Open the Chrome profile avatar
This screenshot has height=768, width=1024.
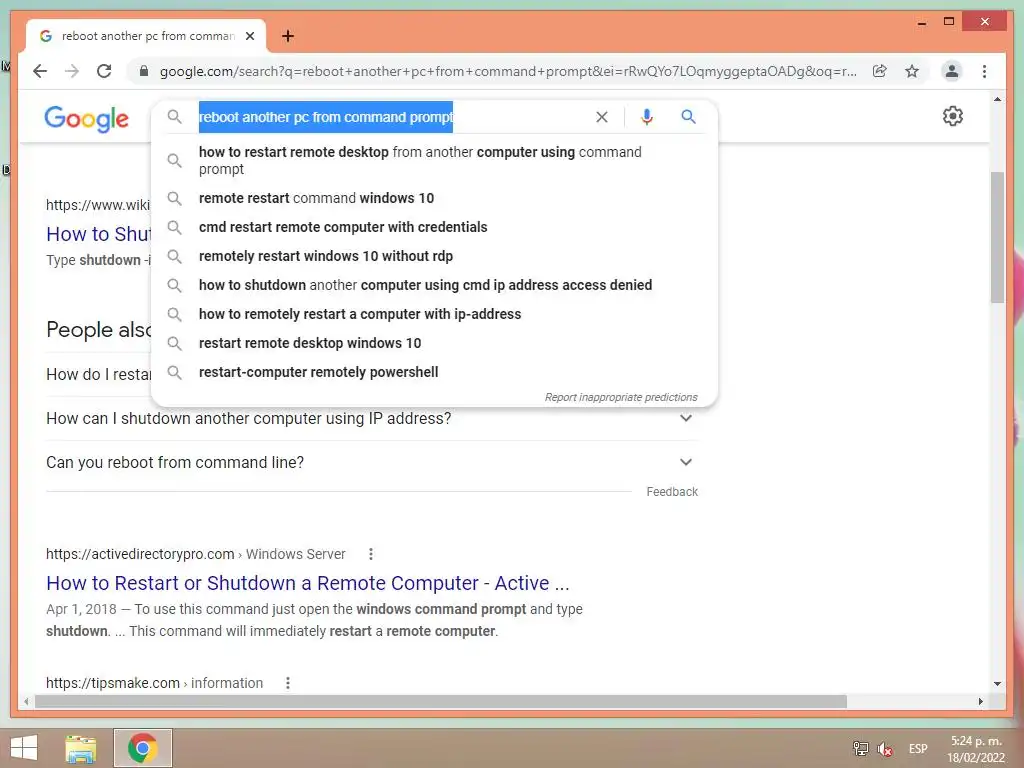[x=952, y=71]
